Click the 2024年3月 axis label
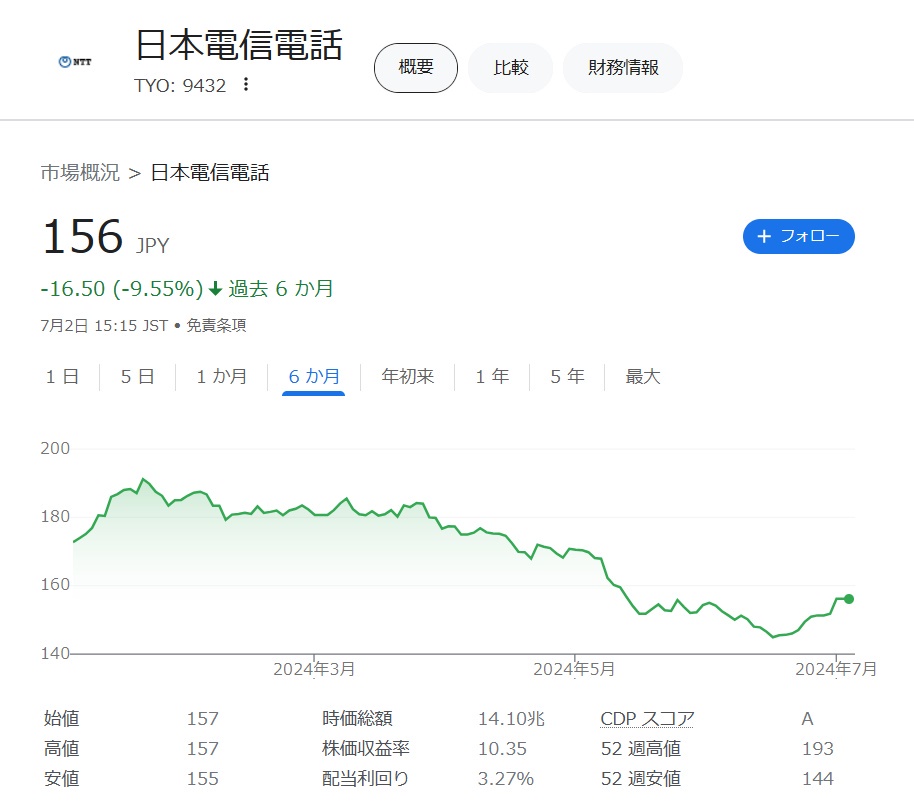Viewport: 914px width, 808px height. pyautogui.click(x=314, y=669)
